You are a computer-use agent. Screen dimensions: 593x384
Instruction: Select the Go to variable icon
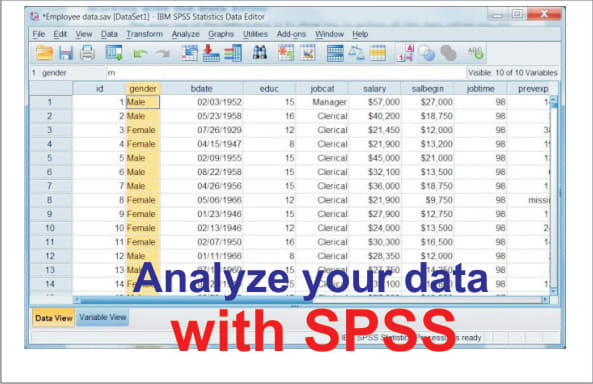pyautogui.click(x=211, y=53)
